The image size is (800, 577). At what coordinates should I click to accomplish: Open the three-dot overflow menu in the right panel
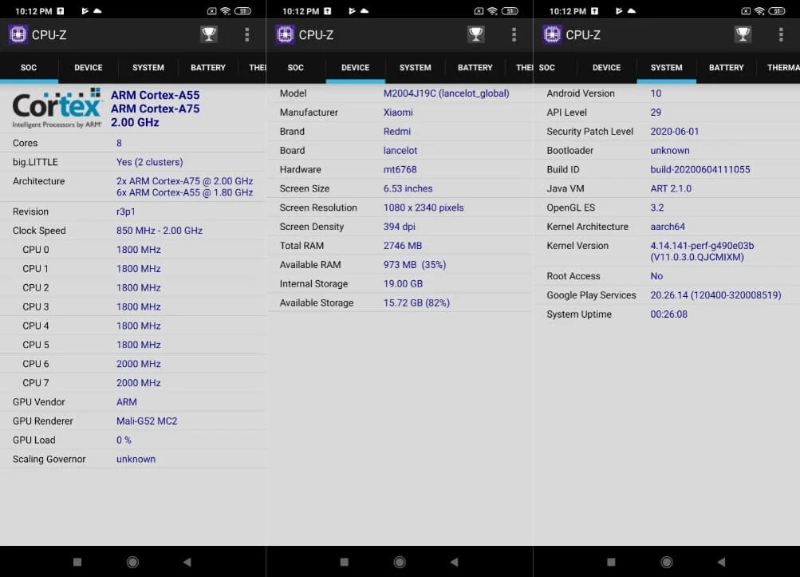781,35
